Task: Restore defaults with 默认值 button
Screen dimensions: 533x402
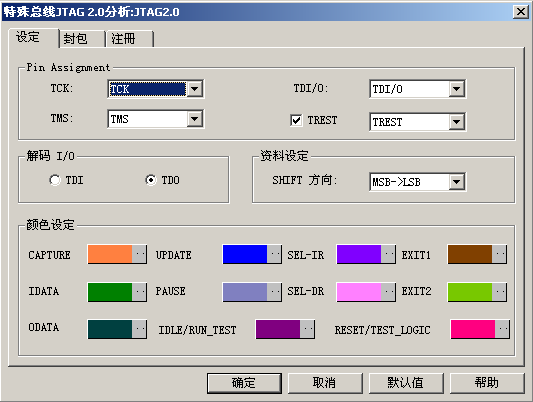Action: click(406, 383)
